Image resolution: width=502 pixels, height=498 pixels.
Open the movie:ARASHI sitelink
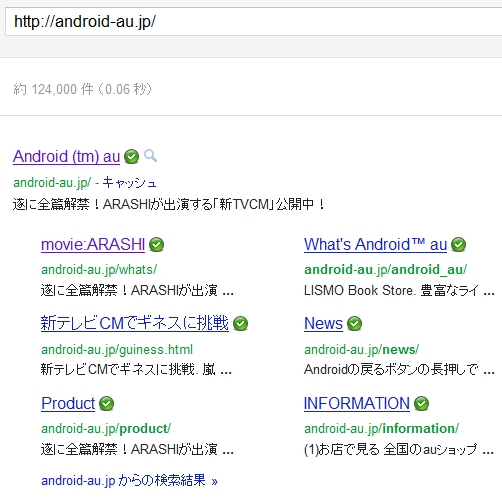[93, 245]
